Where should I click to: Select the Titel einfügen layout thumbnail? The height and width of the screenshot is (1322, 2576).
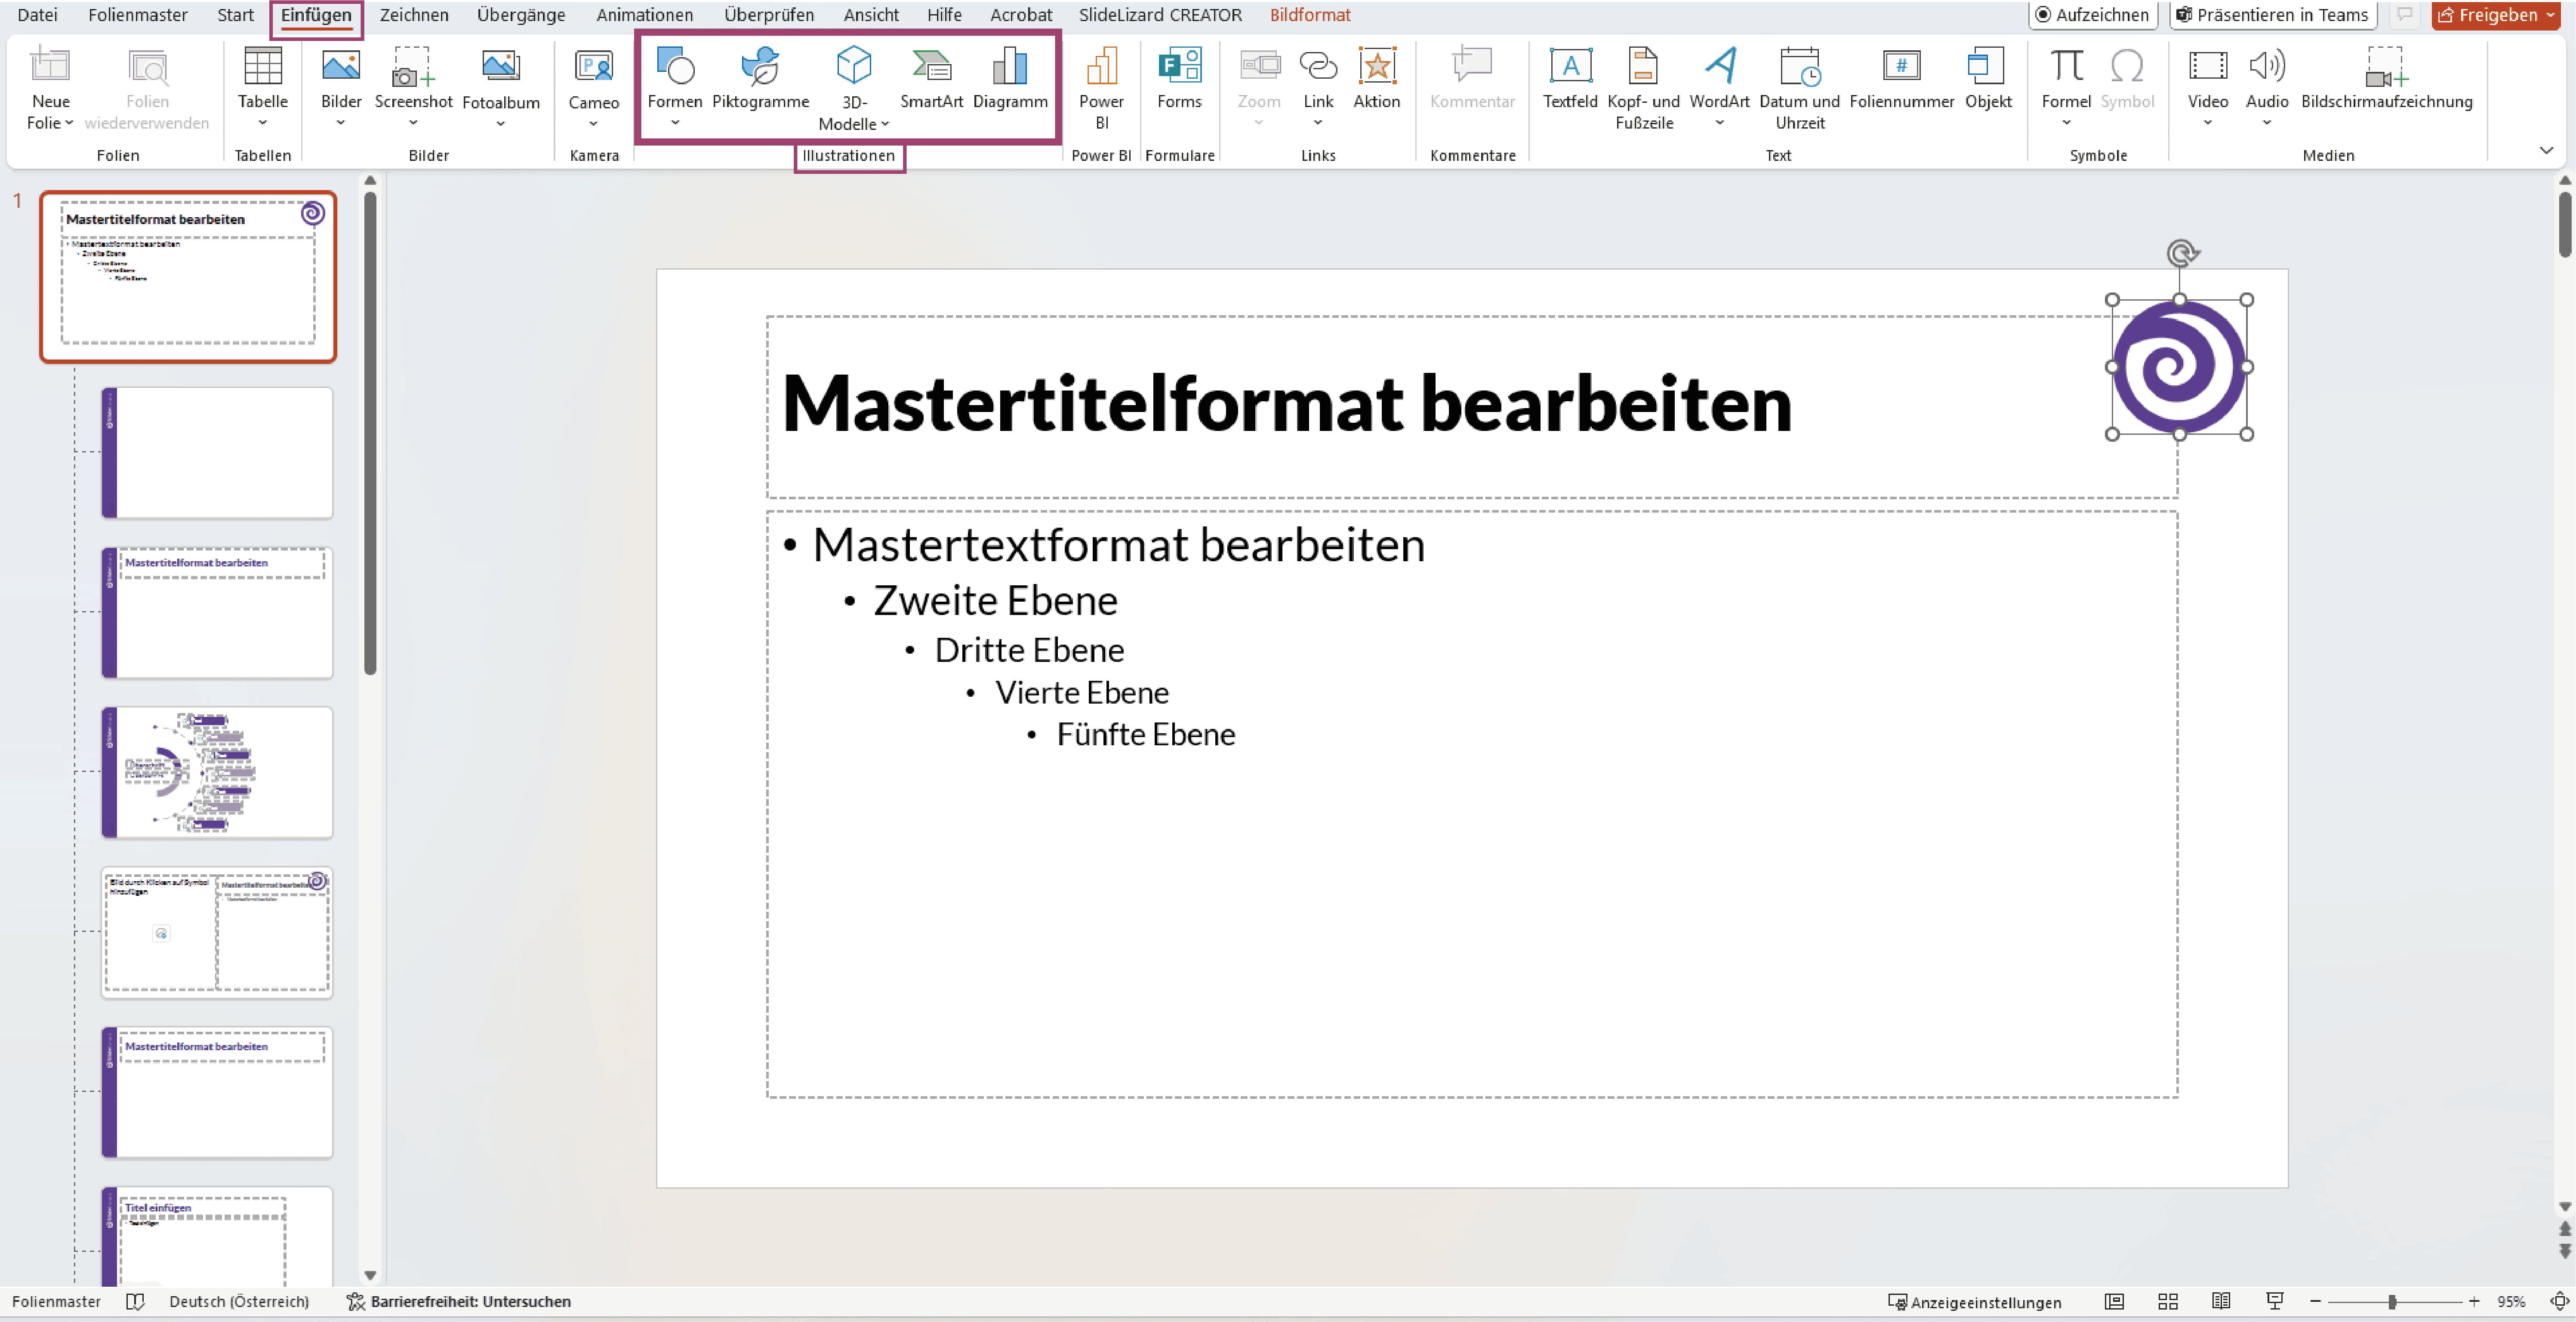217,1236
